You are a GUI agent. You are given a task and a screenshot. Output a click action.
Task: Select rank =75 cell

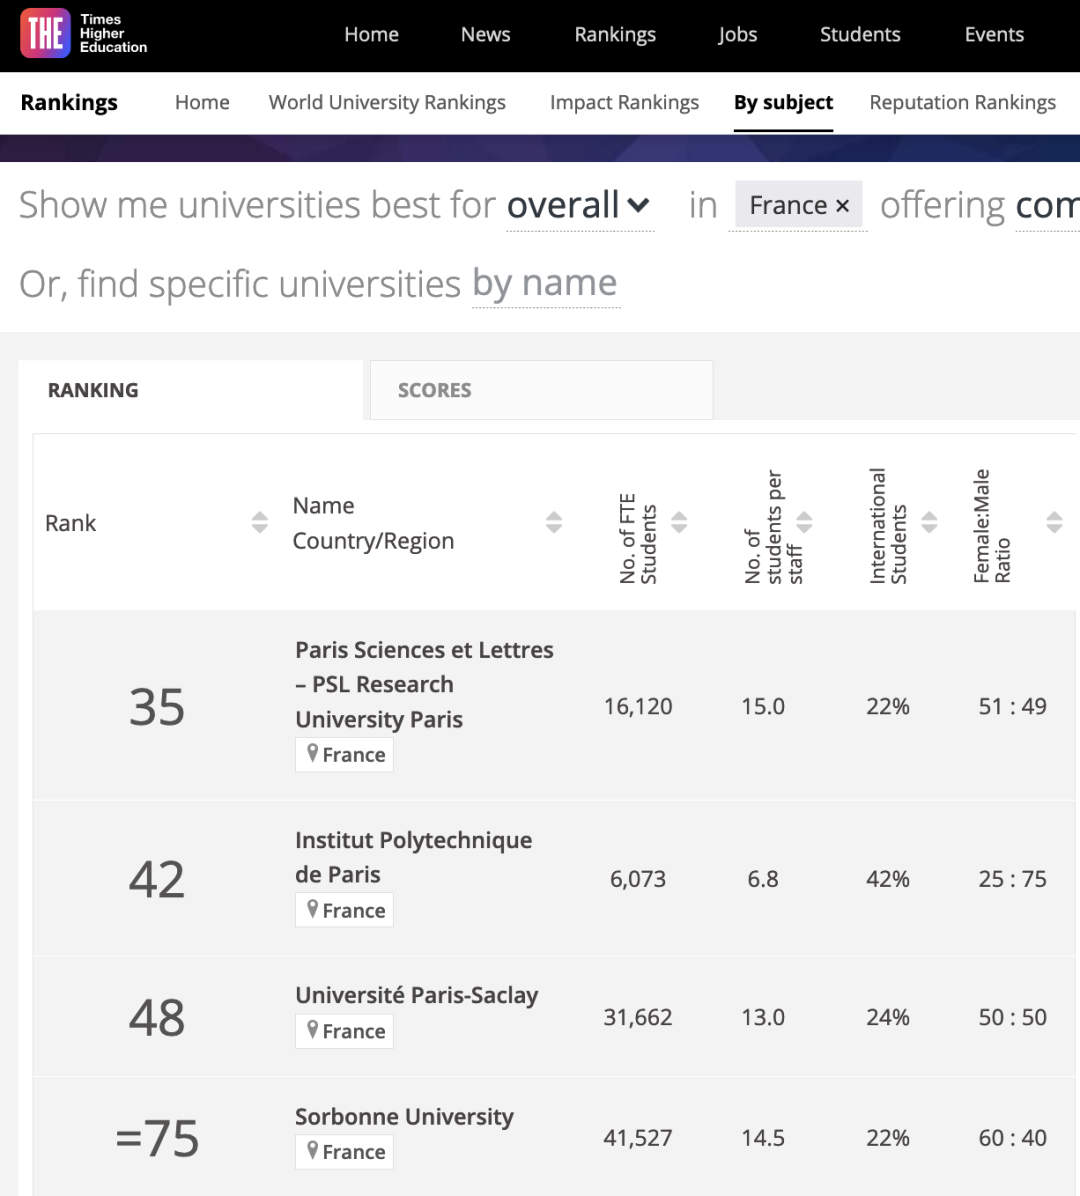tap(156, 1137)
